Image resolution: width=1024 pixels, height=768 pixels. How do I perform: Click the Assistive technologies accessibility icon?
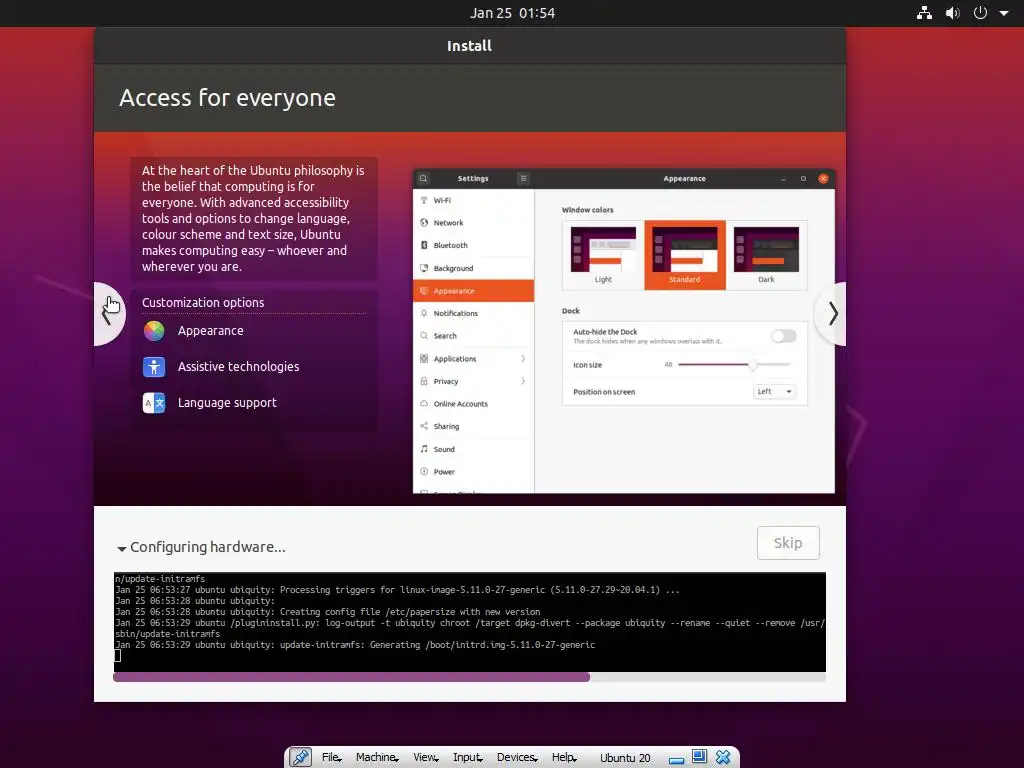point(154,367)
